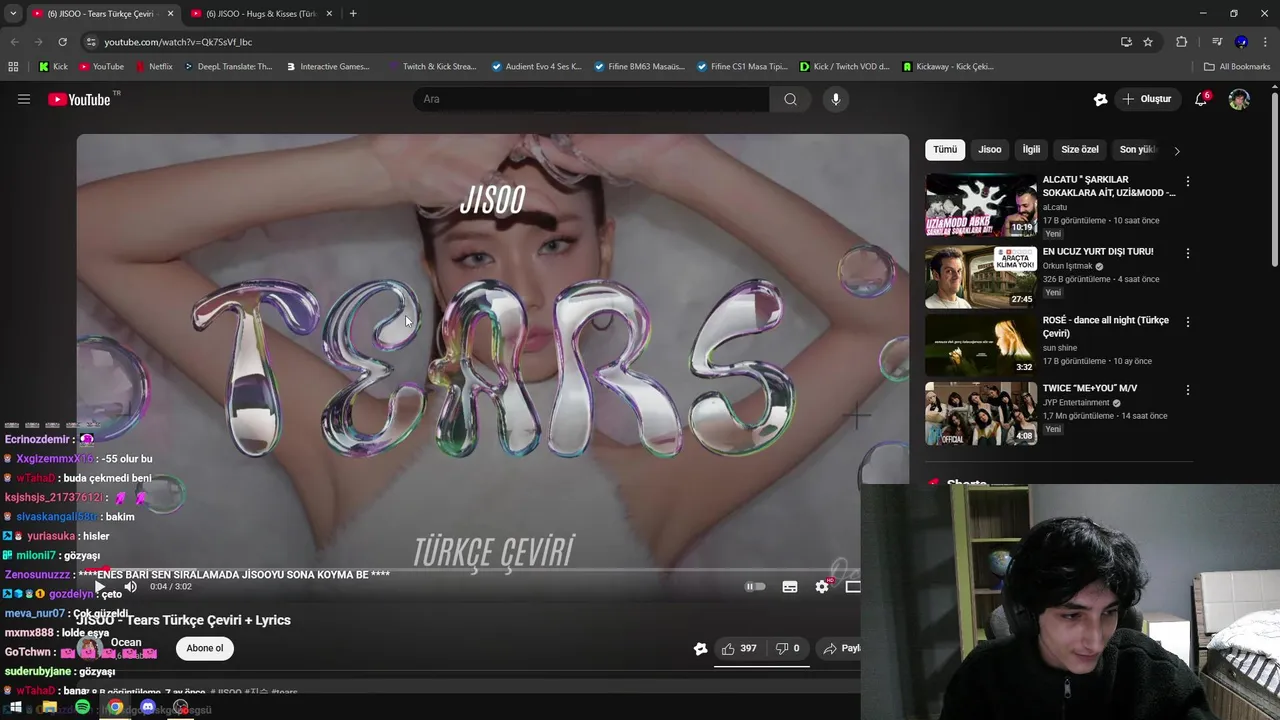Image resolution: width=1280 pixels, height=720 pixels.
Task: Open options for EN UCUZ YURT DIŞI TURU
Action: coord(1188,254)
